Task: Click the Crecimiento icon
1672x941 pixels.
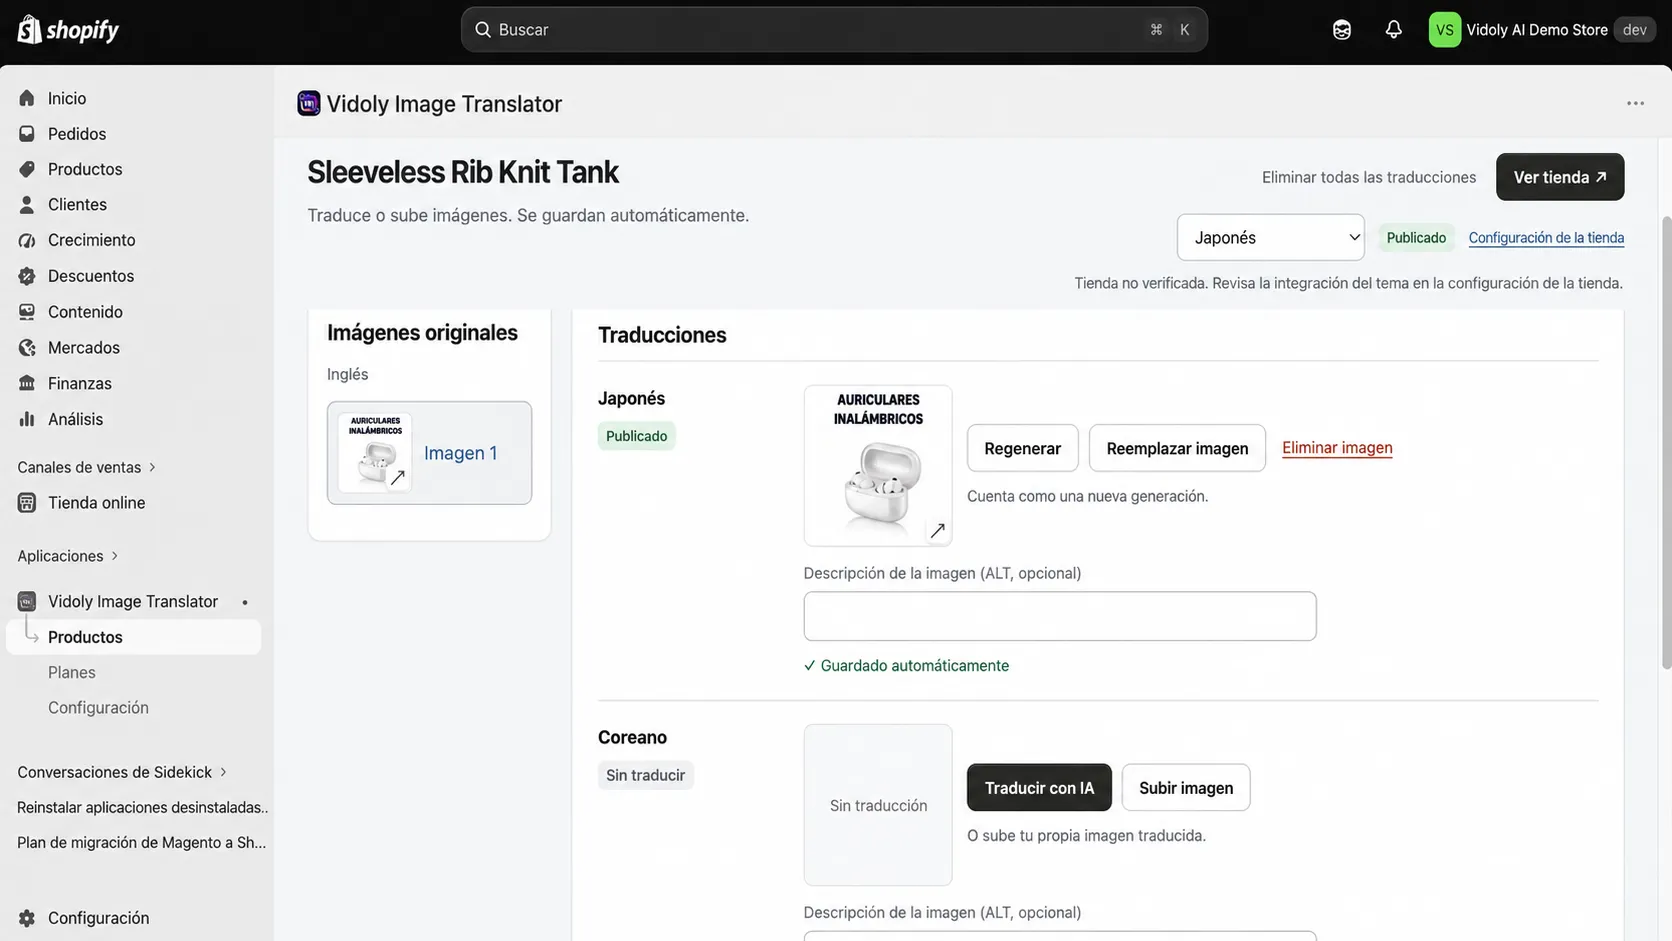Action: click(x=27, y=240)
